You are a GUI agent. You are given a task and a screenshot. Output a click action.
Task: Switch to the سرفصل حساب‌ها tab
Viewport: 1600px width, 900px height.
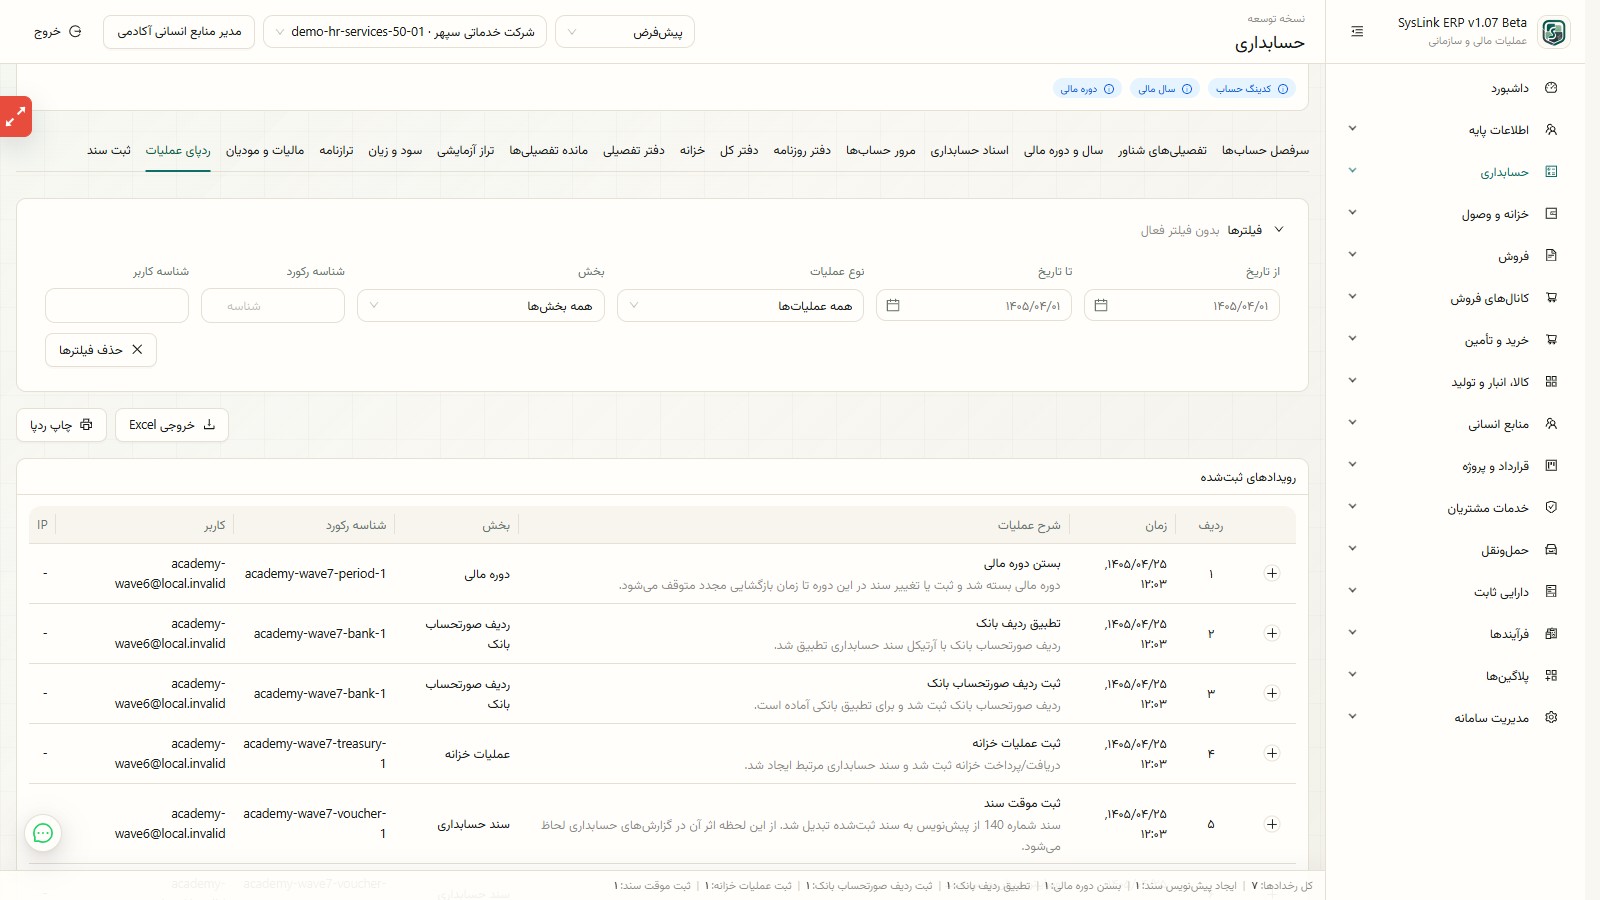1265,150
